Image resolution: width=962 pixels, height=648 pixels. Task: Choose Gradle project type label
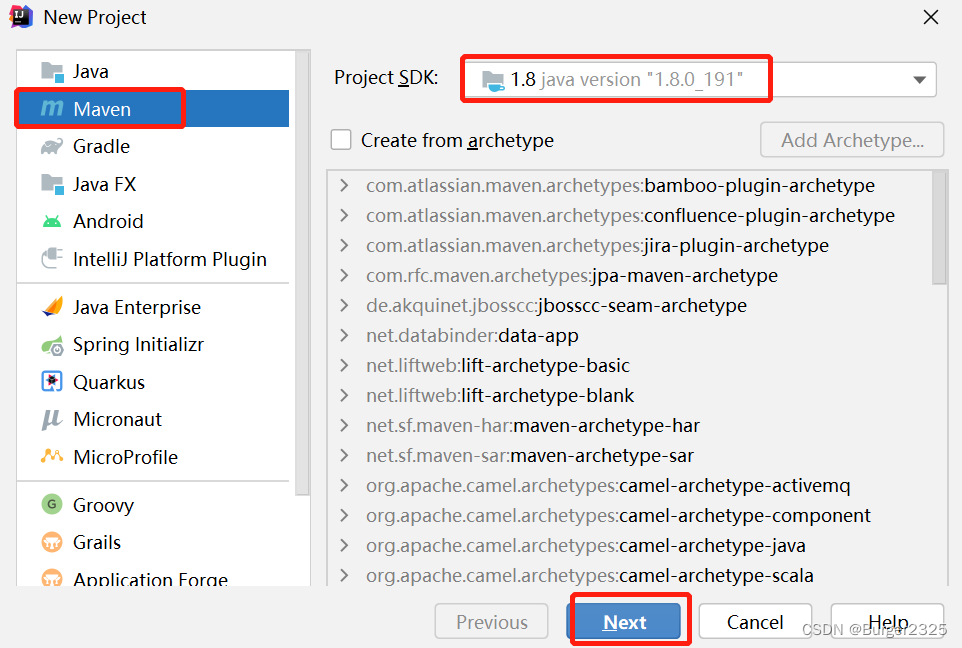click(x=101, y=147)
